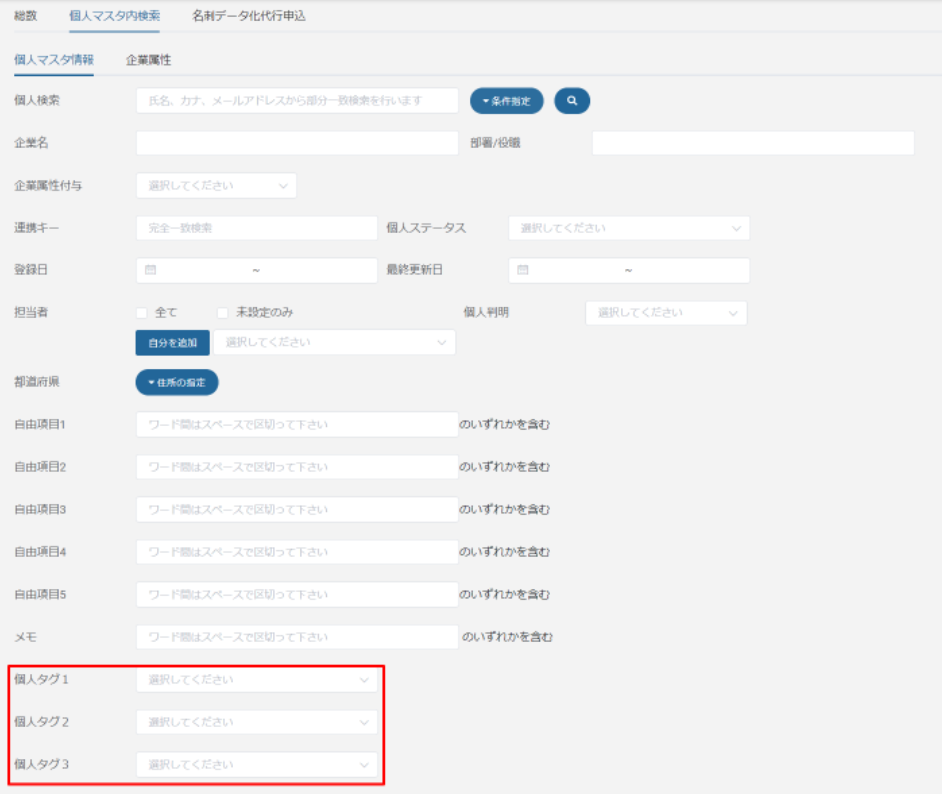Viewport: 942px width, 794px height.
Task: Click calendar icon in 登録日 field
Action: [x=151, y=270]
